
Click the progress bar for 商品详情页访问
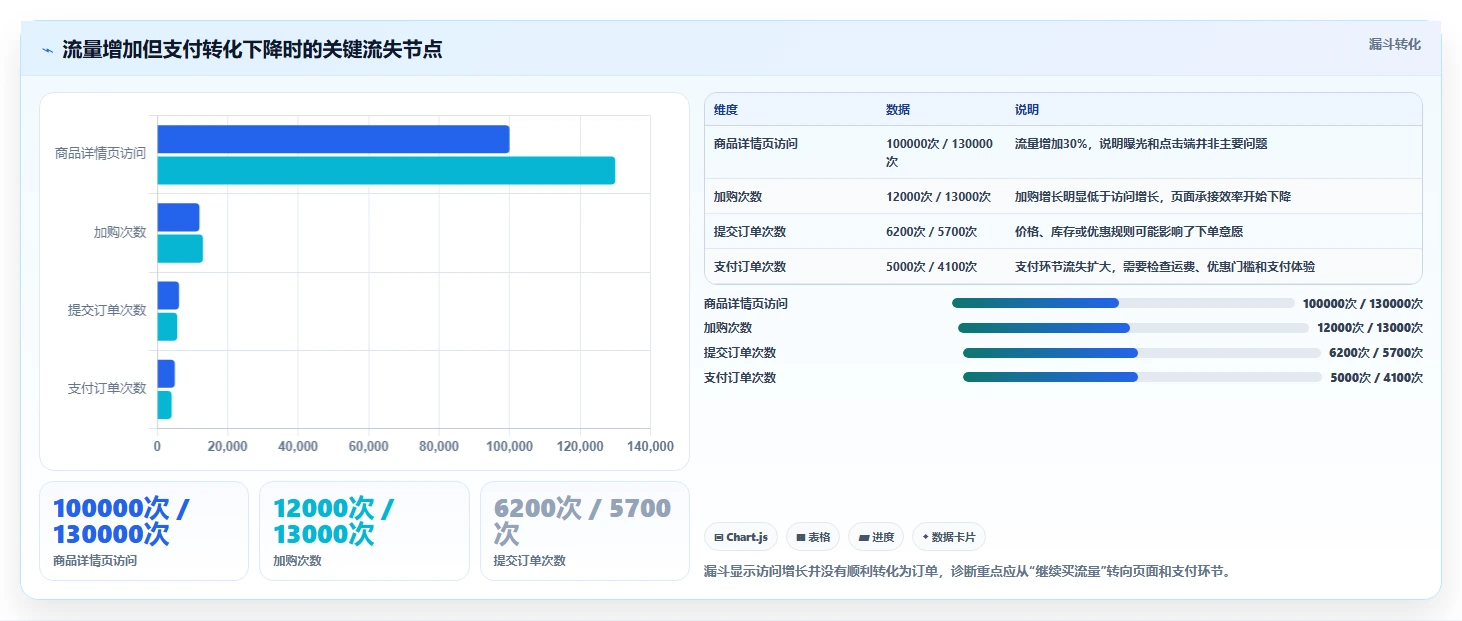[x=1123, y=303]
